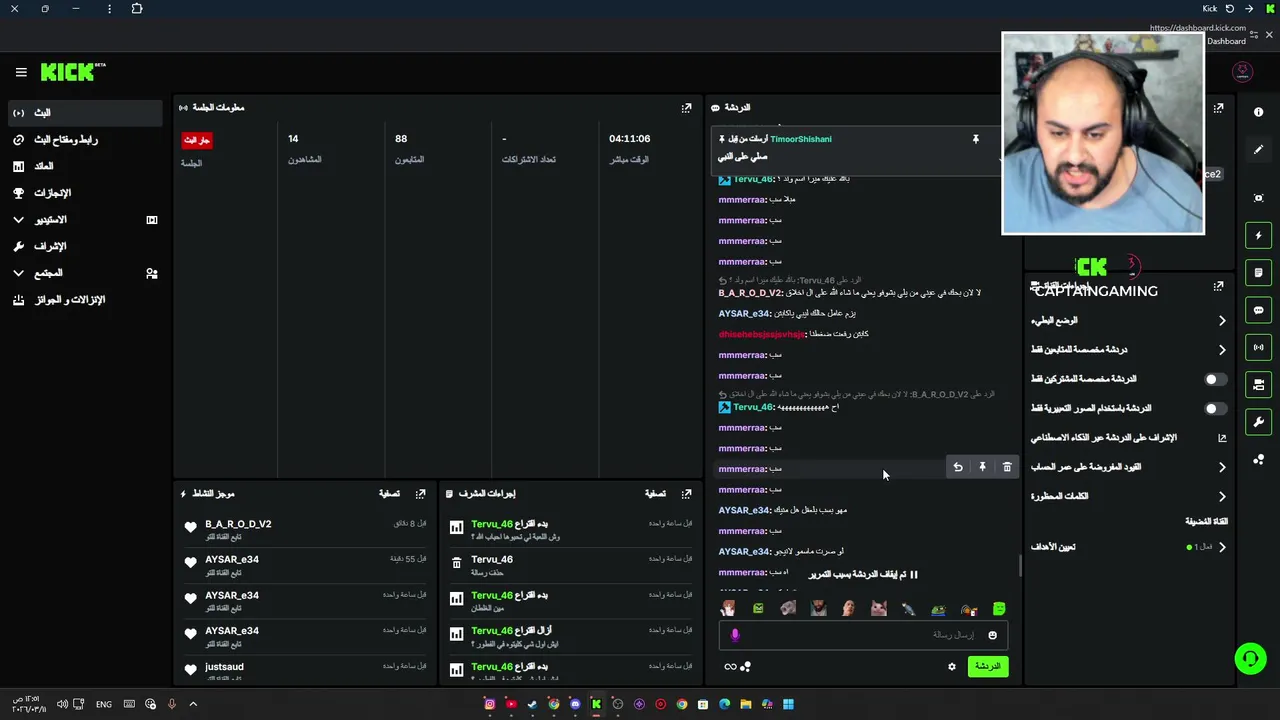Screen dimensions: 1280x720
Task: Pop out the activity feed panel
Action: pyautogui.click(x=420, y=494)
